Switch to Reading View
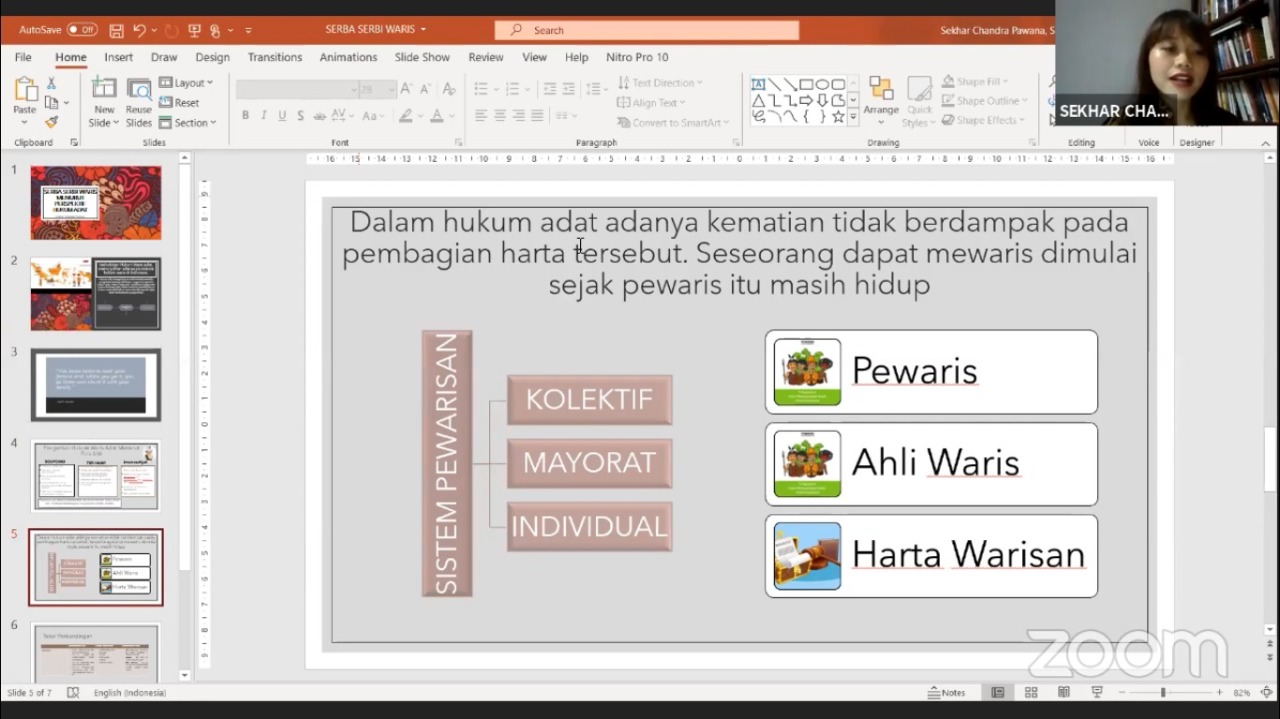This screenshot has height=719, width=1280. pyautogui.click(x=1064, y=692)
